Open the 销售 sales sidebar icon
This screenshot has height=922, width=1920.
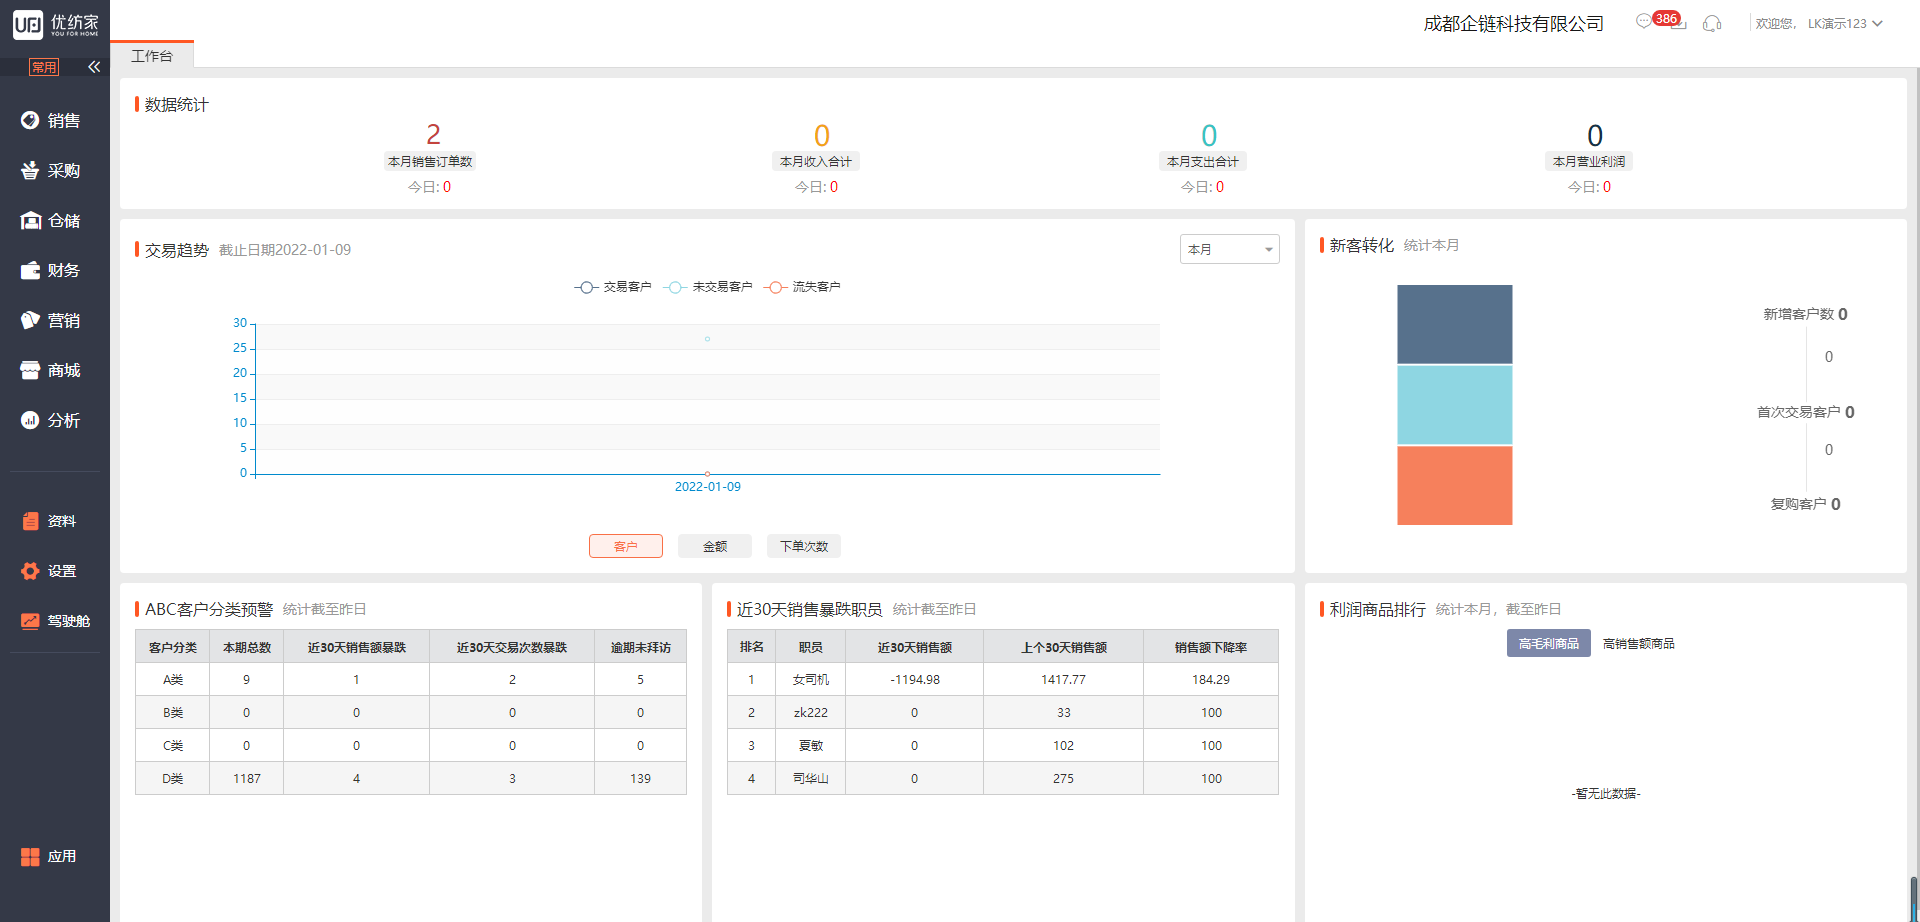pos(31,121)
